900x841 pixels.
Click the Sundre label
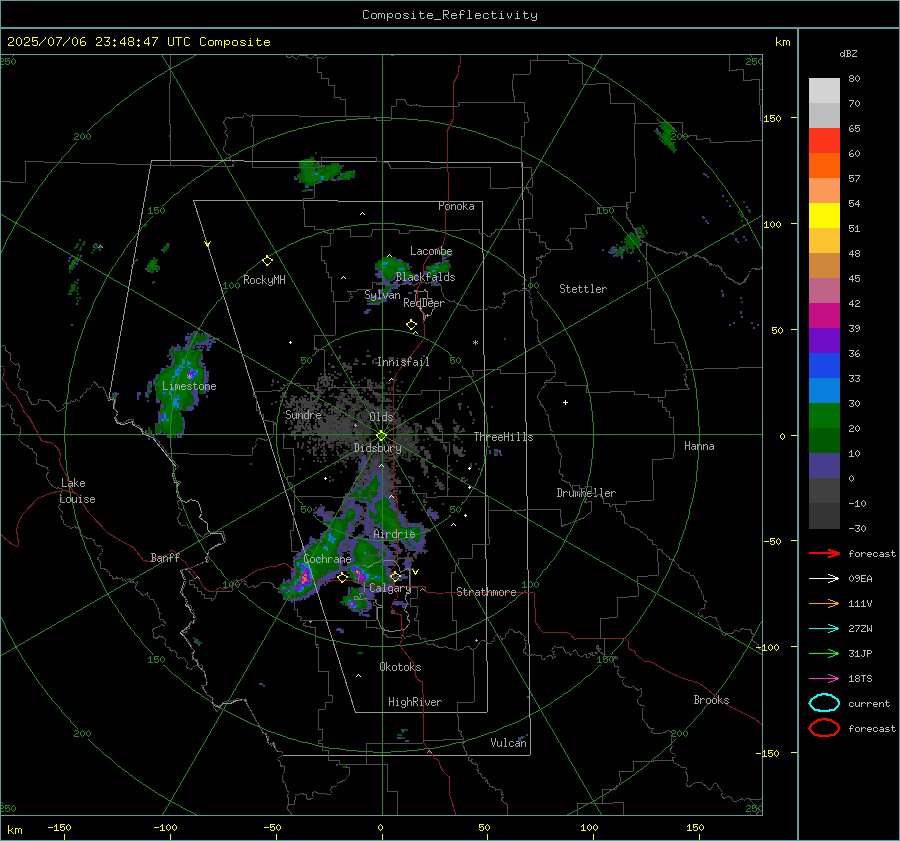click(x=303, y=414)
